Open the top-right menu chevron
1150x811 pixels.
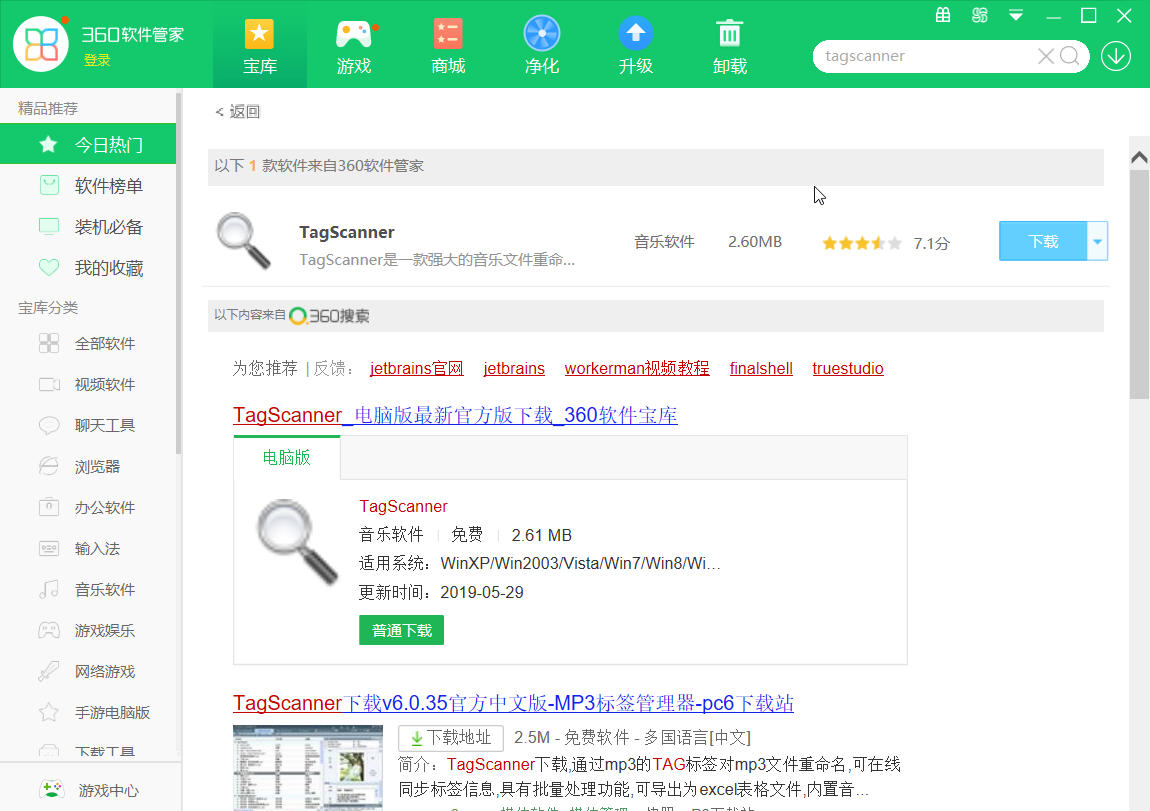[x=1014, y=16]
